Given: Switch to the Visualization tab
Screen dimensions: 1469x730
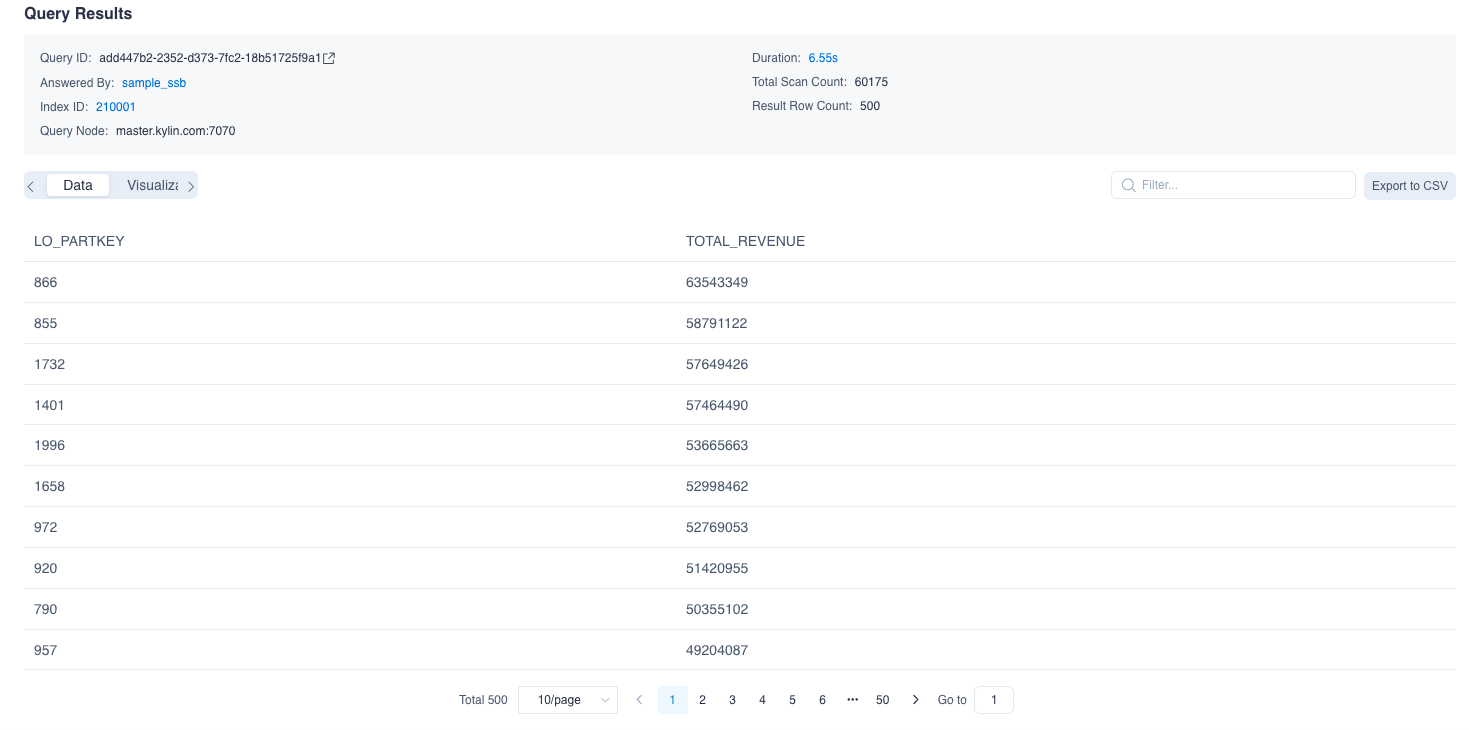Looking at the screenshot, I should click(152, 185).
